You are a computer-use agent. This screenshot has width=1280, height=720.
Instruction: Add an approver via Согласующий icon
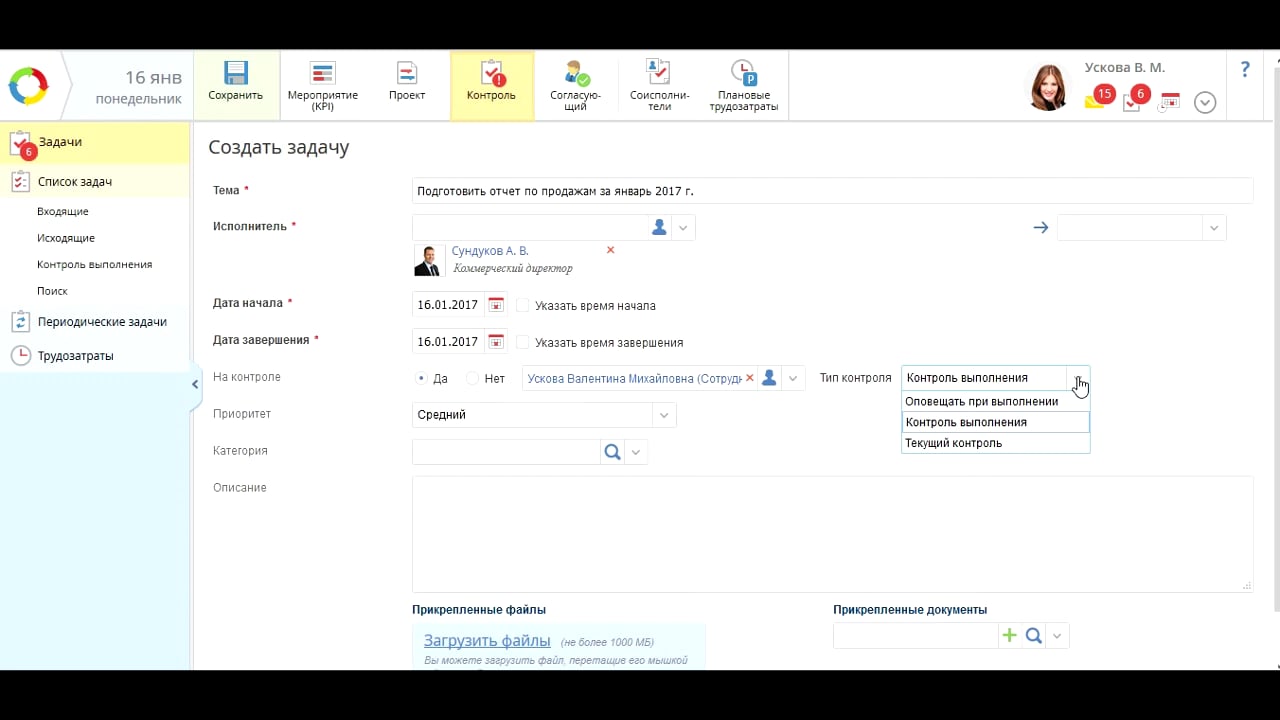pyautogui.click(x=576, y=73)
